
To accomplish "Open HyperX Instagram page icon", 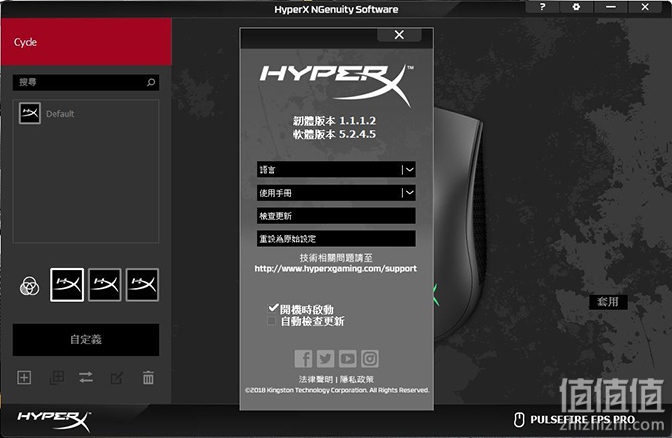I will pyautogui.click(x=370, y=359).
